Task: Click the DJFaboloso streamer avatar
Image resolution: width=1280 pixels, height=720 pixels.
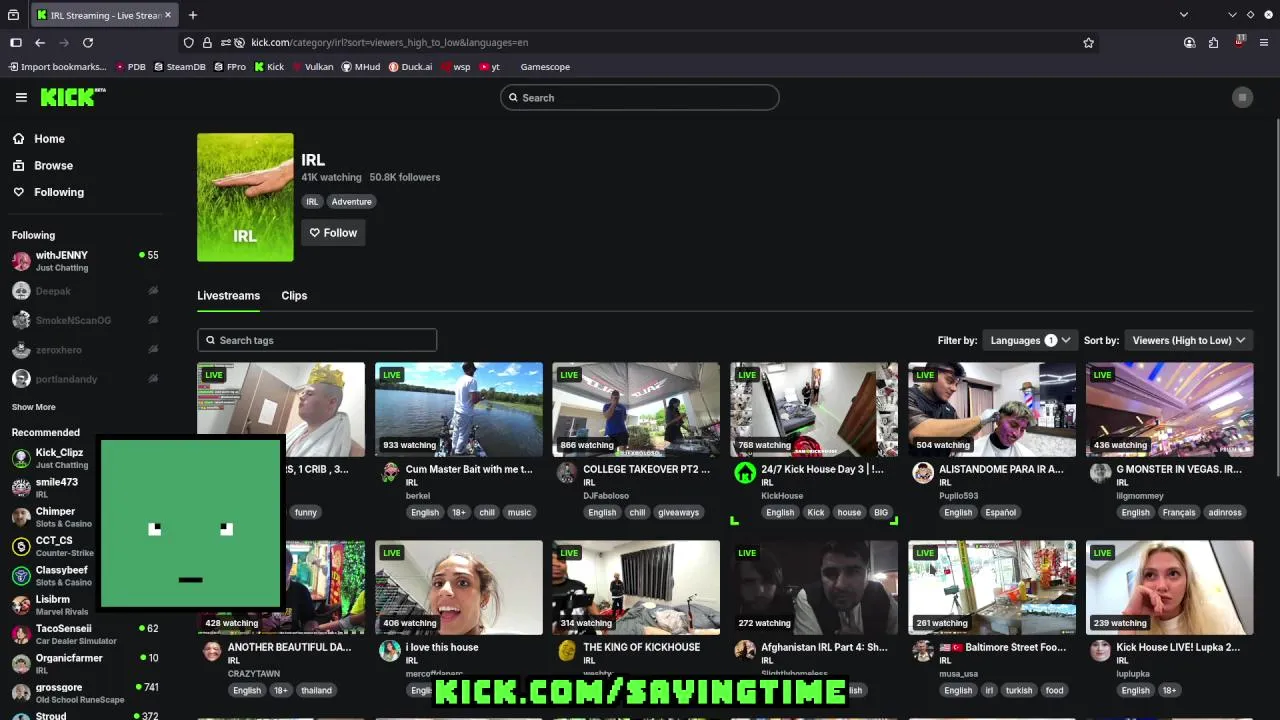Action: click(x=567, y=472)
